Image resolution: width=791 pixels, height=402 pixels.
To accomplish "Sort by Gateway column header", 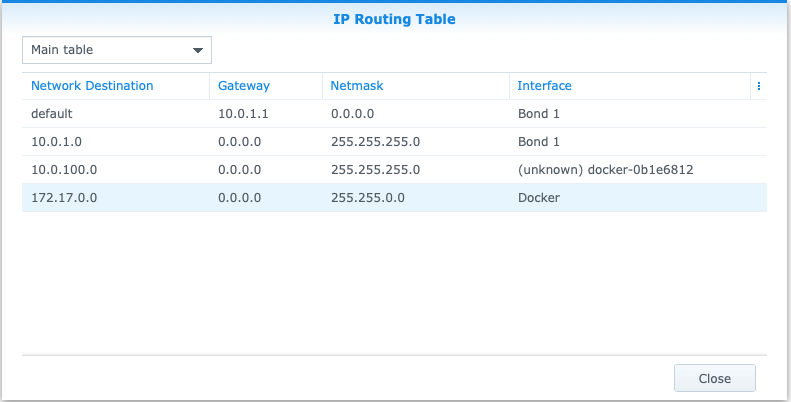I will coord(244,86).
